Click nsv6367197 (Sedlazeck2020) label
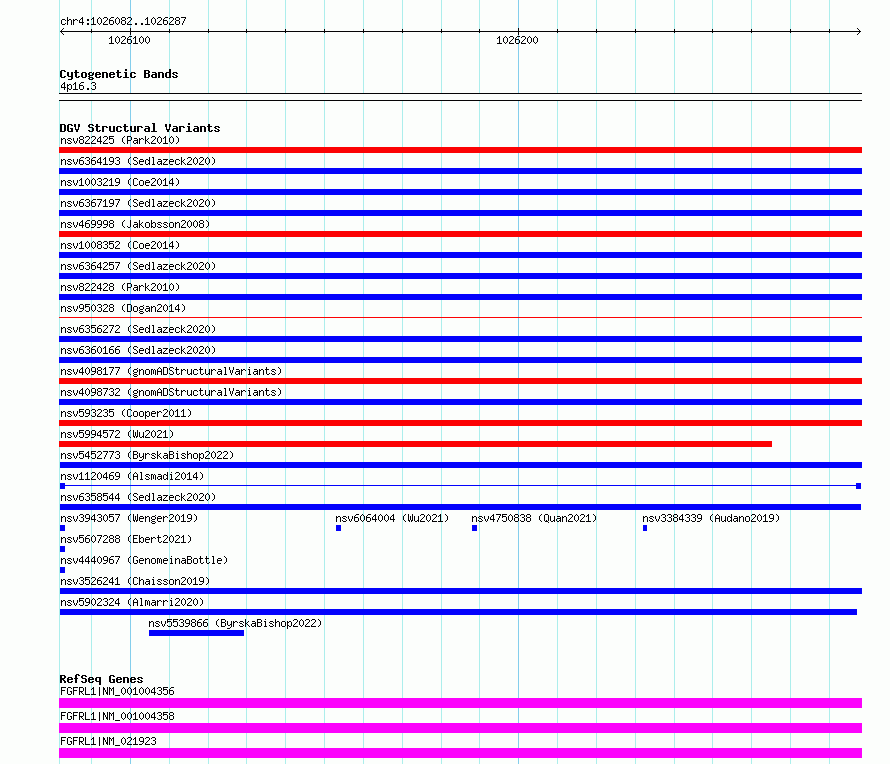This screenshot has width=890, height=764. point(138,203)
